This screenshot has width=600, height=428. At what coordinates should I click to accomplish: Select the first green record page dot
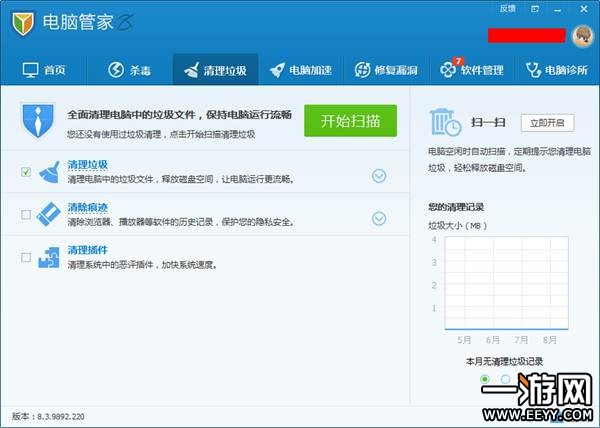pos(485,379)
